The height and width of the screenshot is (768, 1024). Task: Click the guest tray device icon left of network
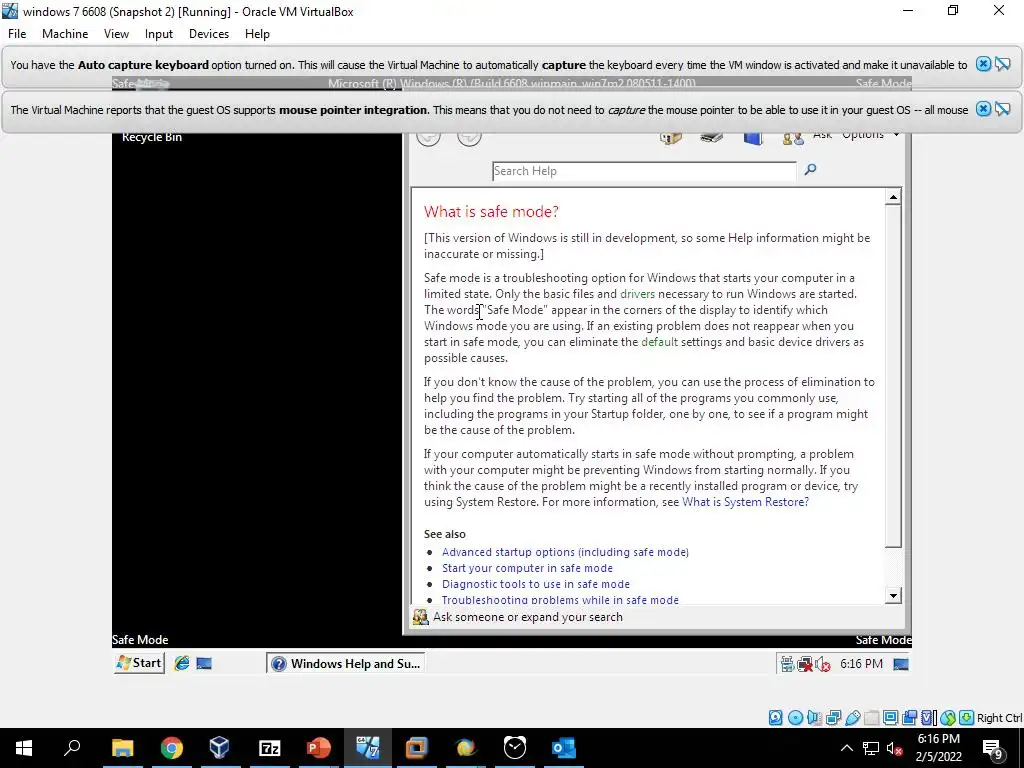pos(788,664)
